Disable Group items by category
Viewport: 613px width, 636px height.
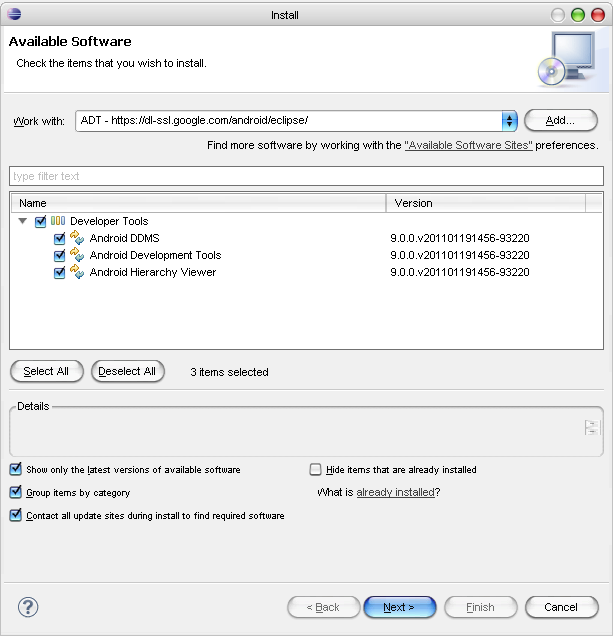(x=16, y=492)
